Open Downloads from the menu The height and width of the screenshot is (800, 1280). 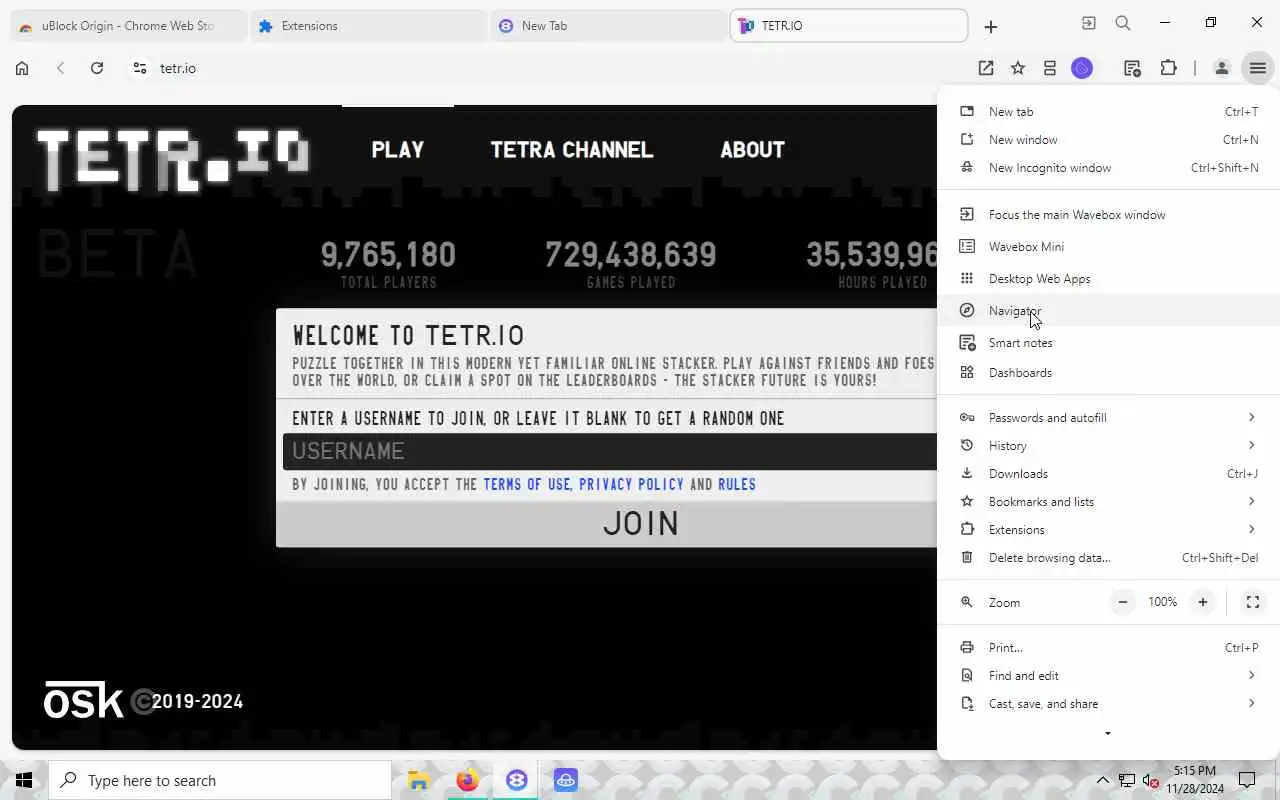point(1108,474)
